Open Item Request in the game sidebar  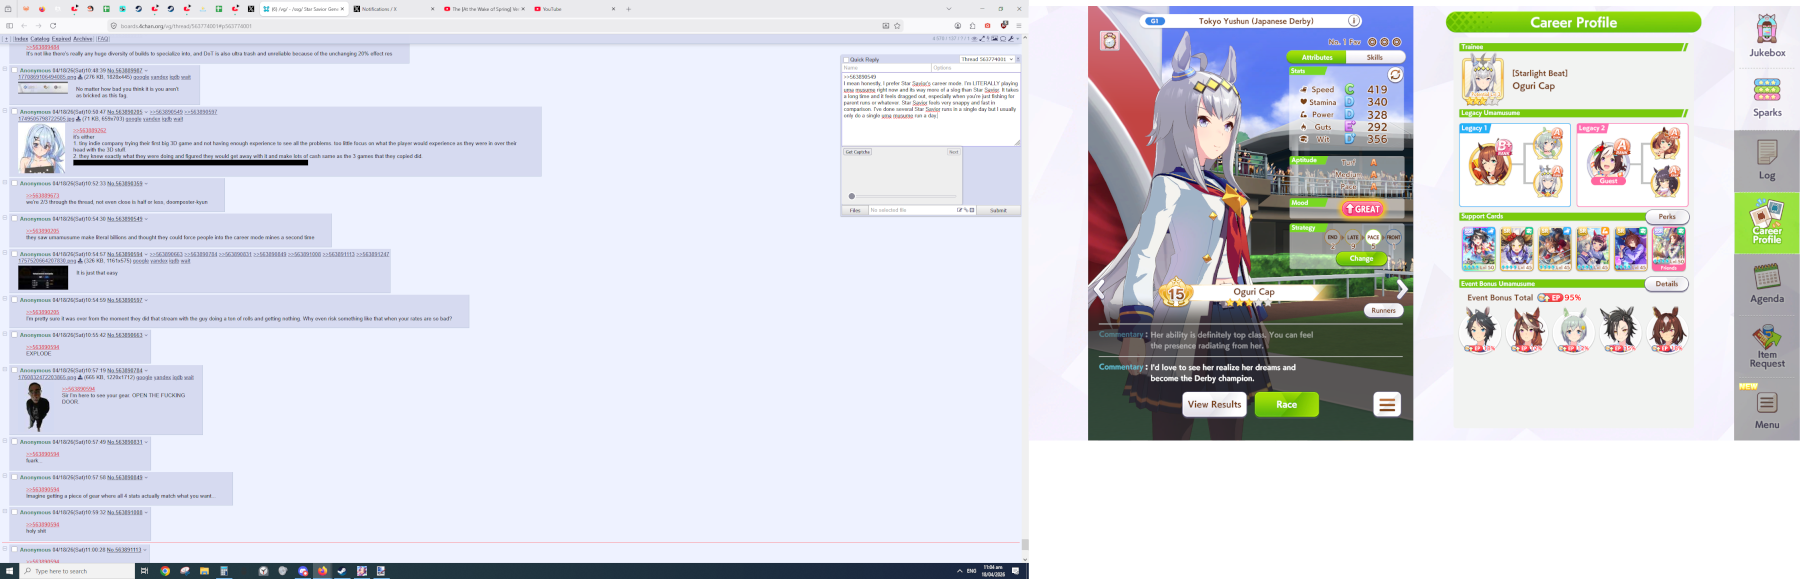tap(1766, 346)
